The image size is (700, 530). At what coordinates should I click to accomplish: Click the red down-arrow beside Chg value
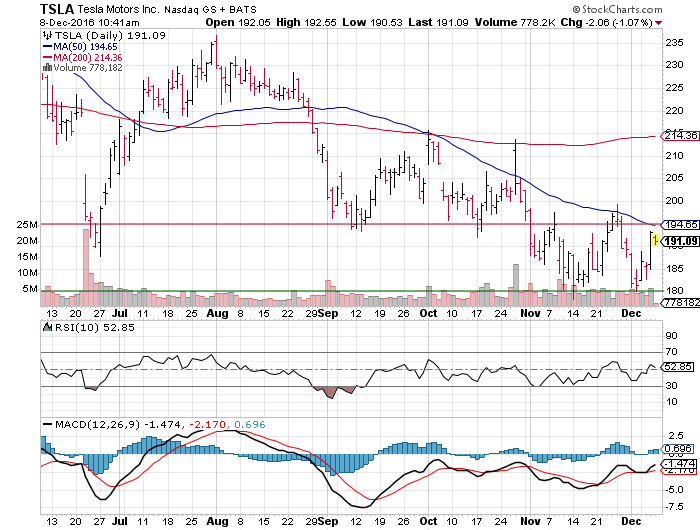click(x=659, y=23)
